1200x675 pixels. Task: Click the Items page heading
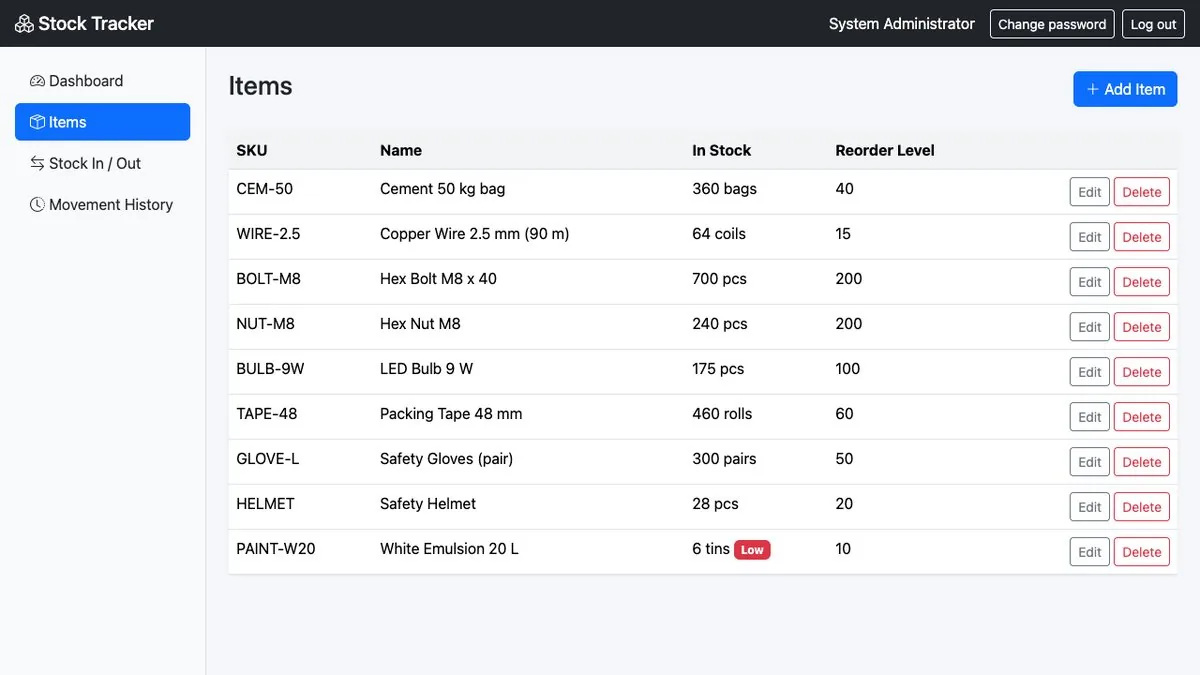point(260,86)
